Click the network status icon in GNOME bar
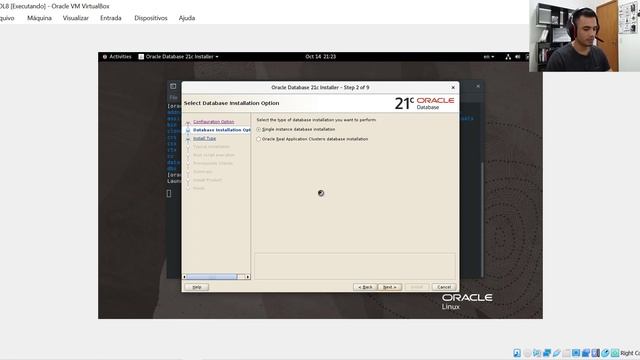Image resolution: width=640 pixels, height=360 pixels. 508,57
